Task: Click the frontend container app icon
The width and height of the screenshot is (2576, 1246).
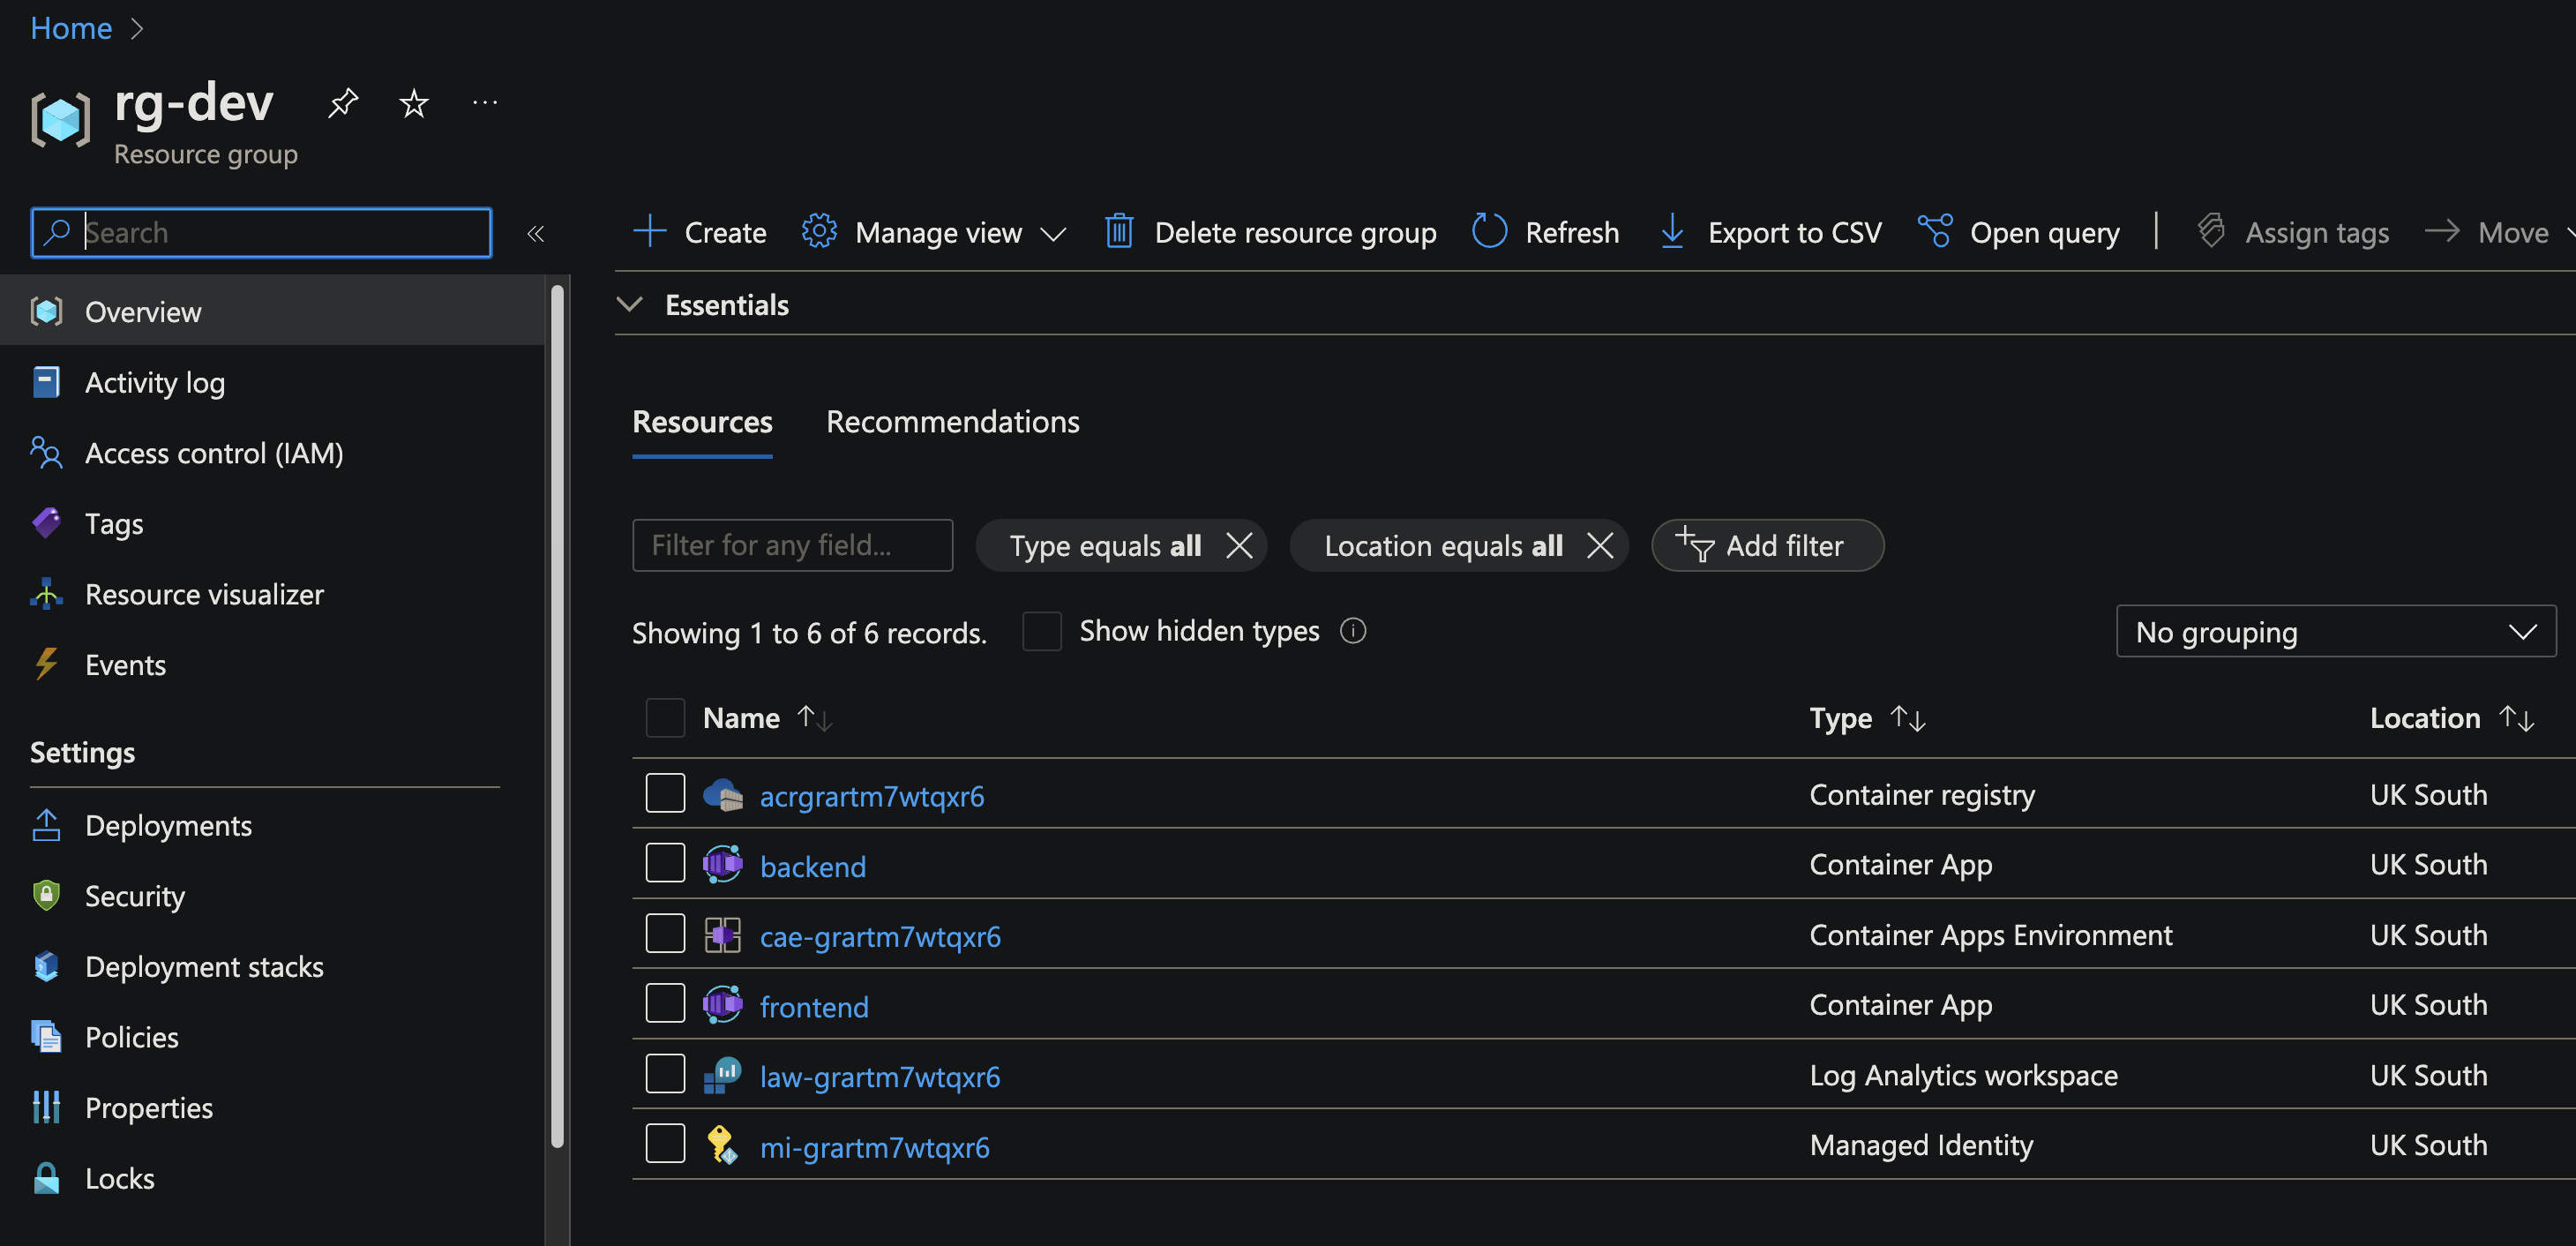Action: 722,1005
